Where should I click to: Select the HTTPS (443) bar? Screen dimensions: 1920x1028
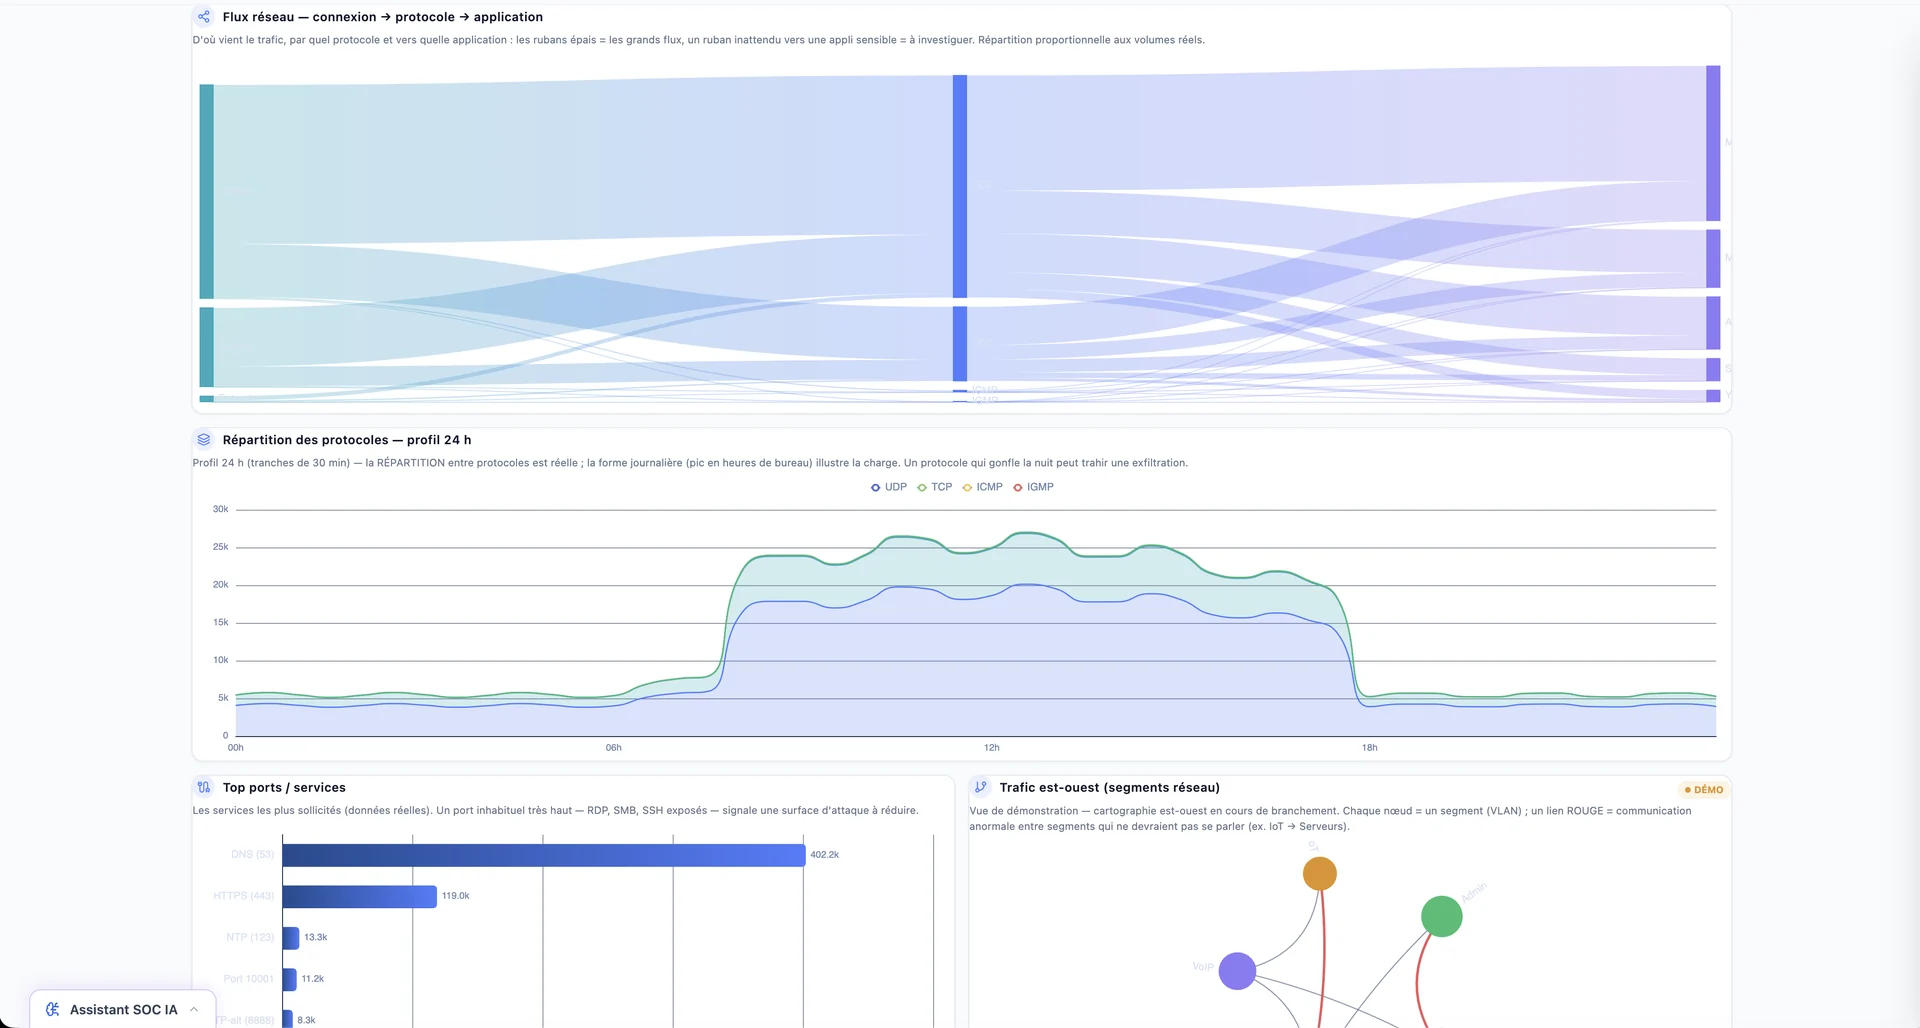point(359,896)
